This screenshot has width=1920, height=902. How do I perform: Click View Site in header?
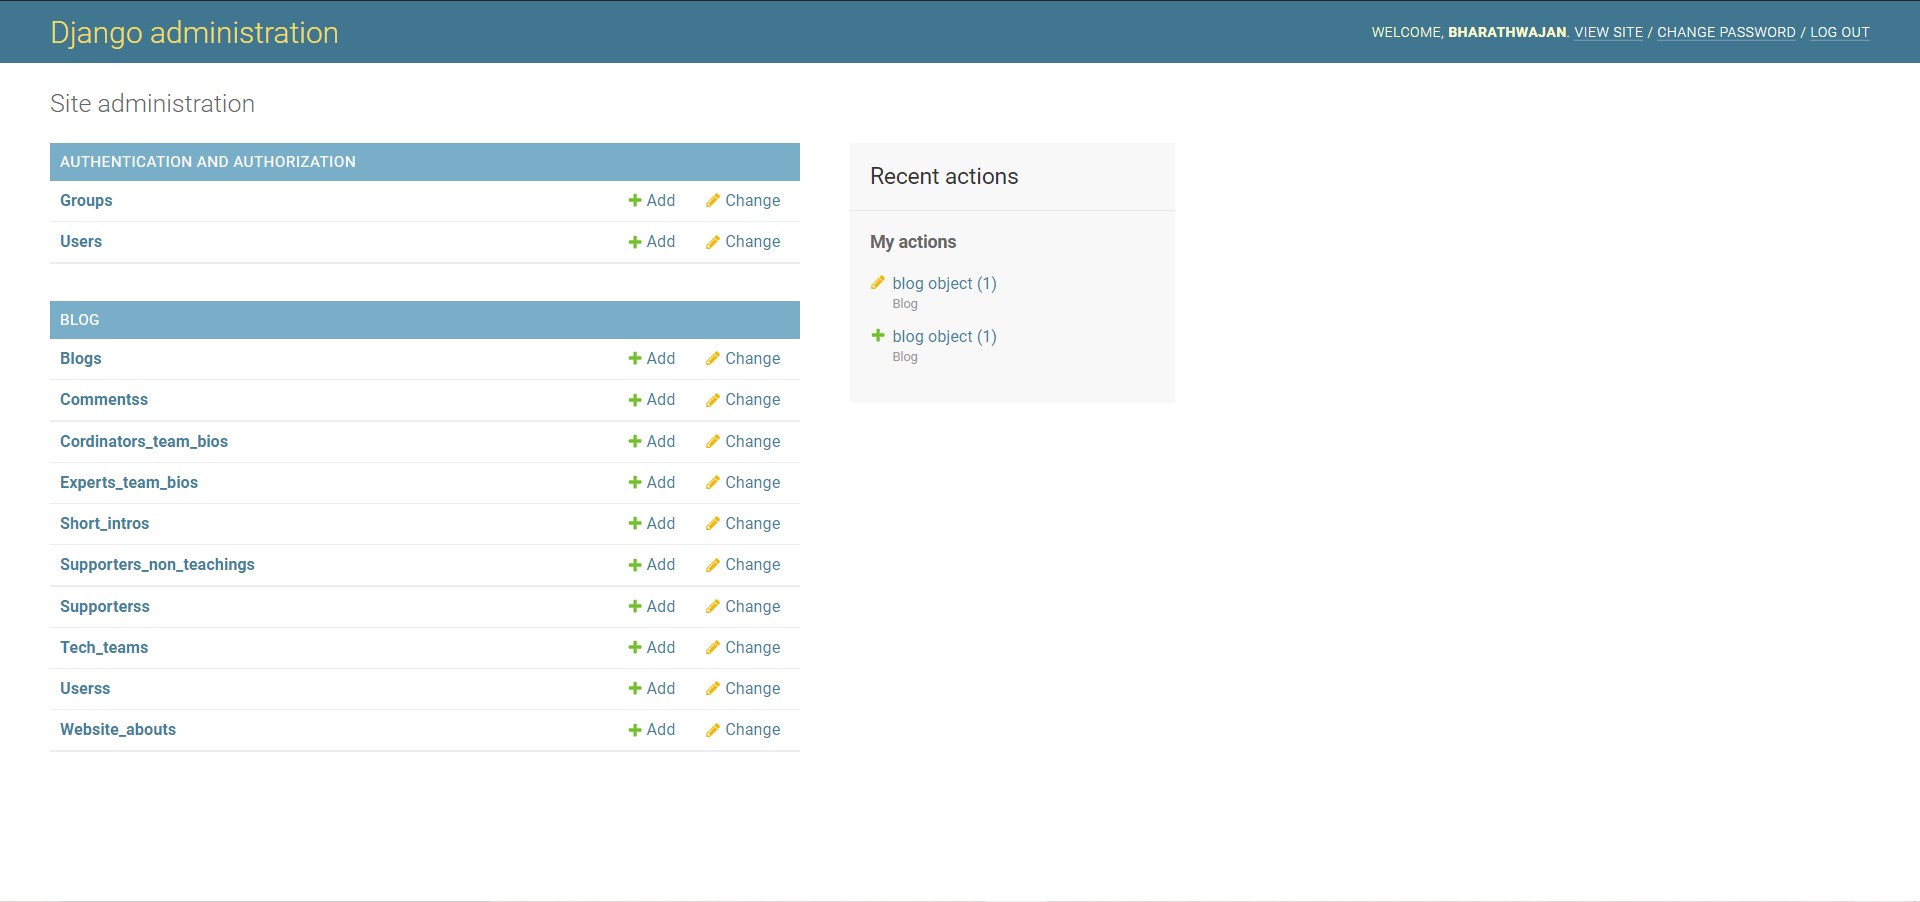(1609, 32)
